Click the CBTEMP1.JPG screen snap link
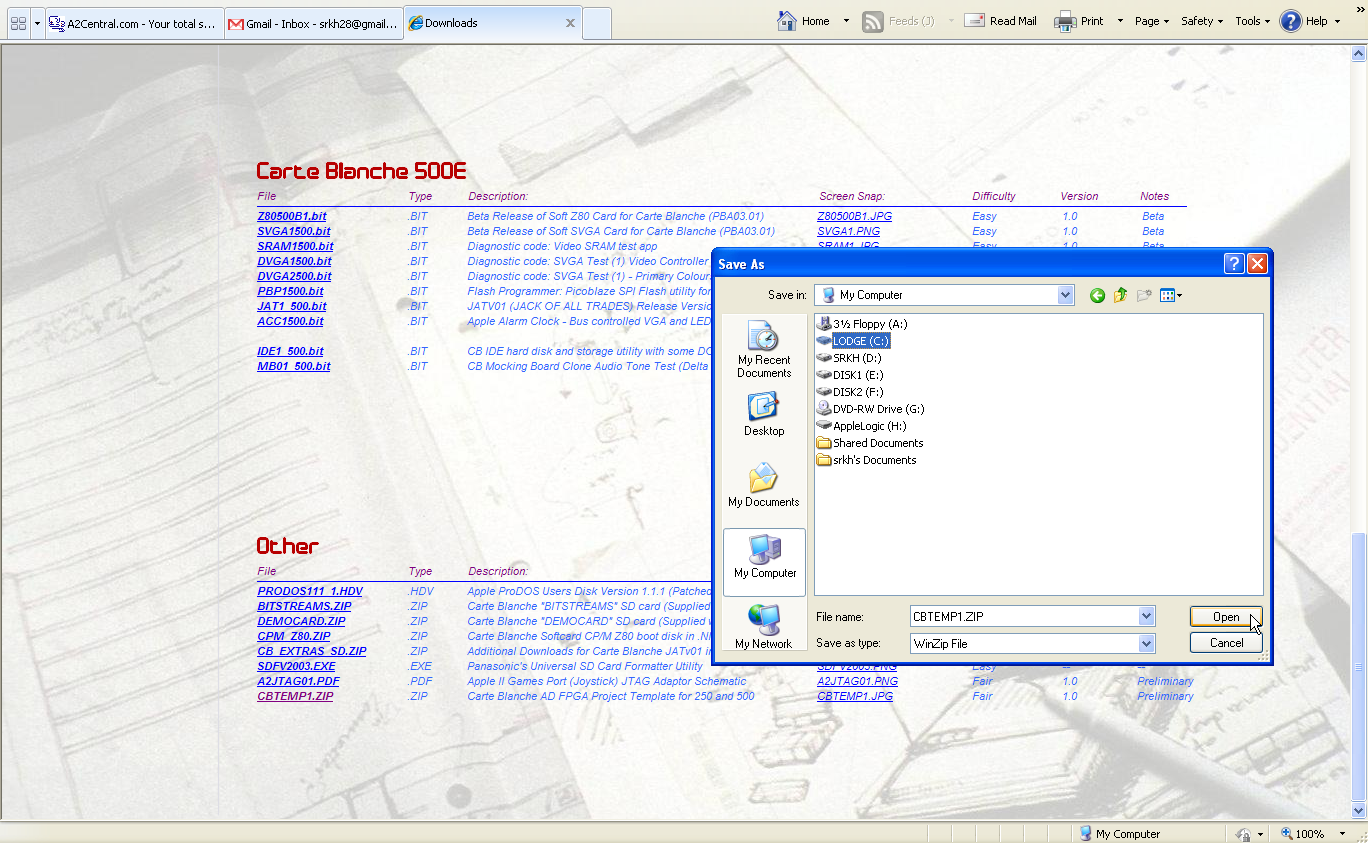This screenshot has height=843, width=1368. pos(855,696)
